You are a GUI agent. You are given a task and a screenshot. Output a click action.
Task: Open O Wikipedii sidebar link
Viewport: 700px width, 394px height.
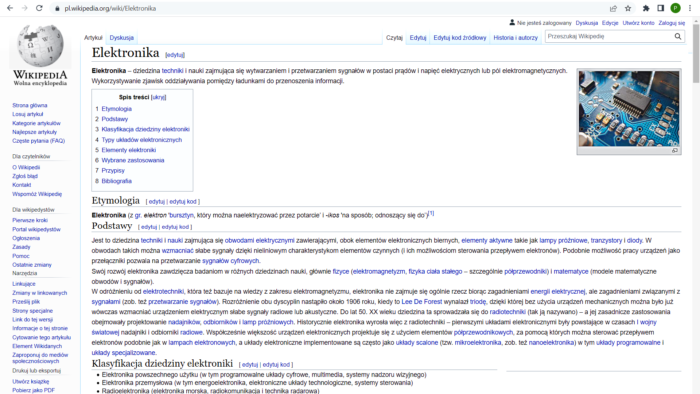coord(26,167)
